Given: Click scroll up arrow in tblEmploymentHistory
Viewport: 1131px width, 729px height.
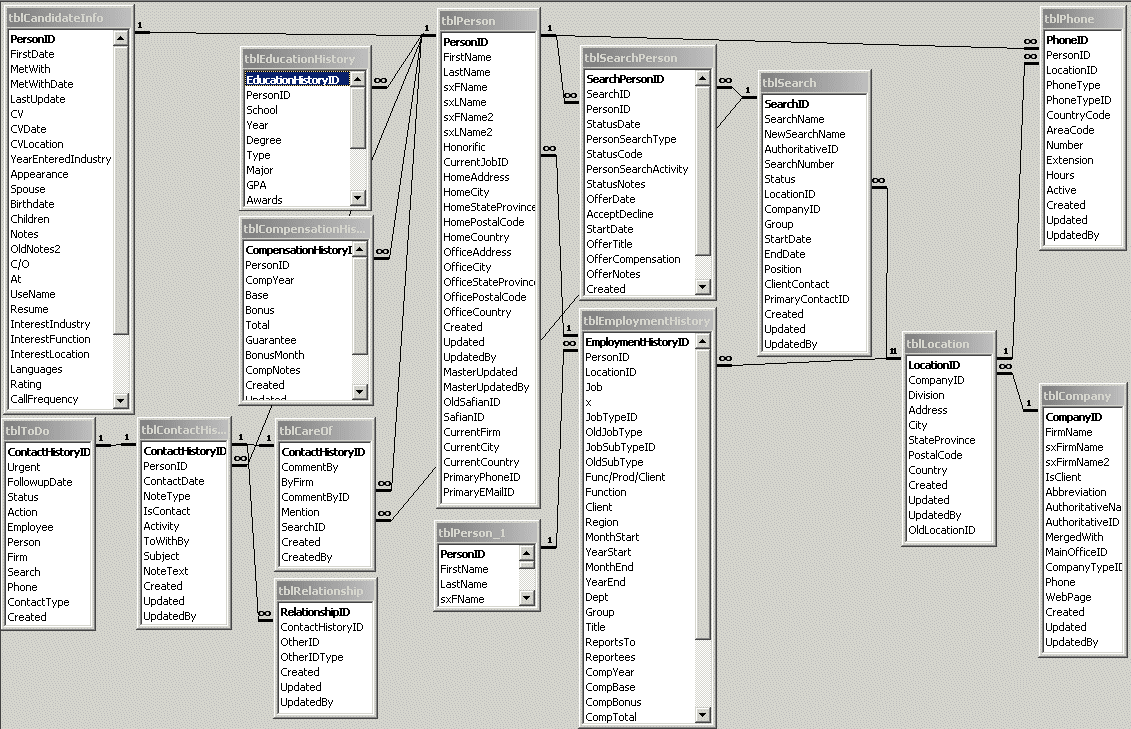Looking at the screenshot, I should [x=703, y=341].
